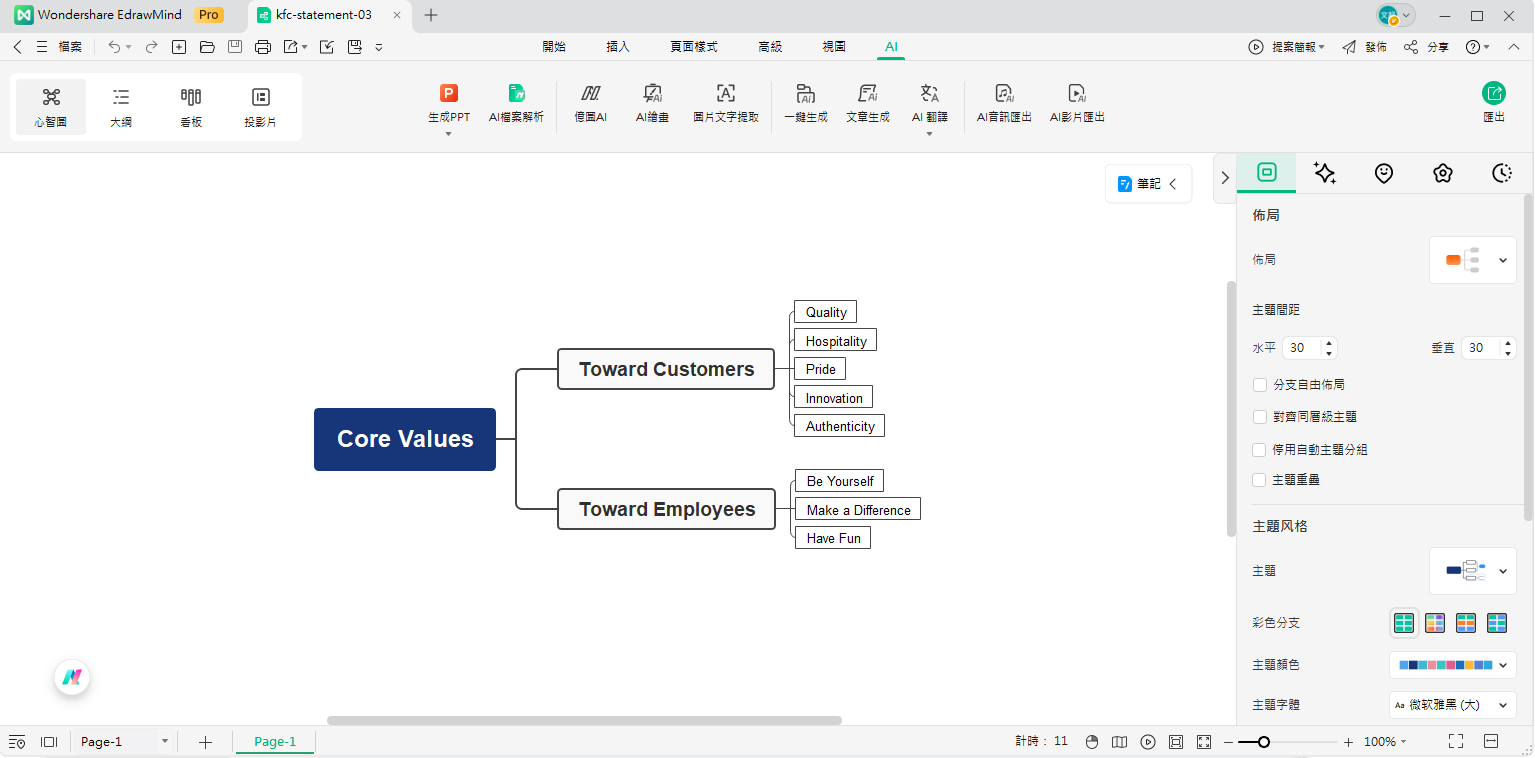
Task: Open the AI檔案解析 tool
Action: tap(516, 94)
